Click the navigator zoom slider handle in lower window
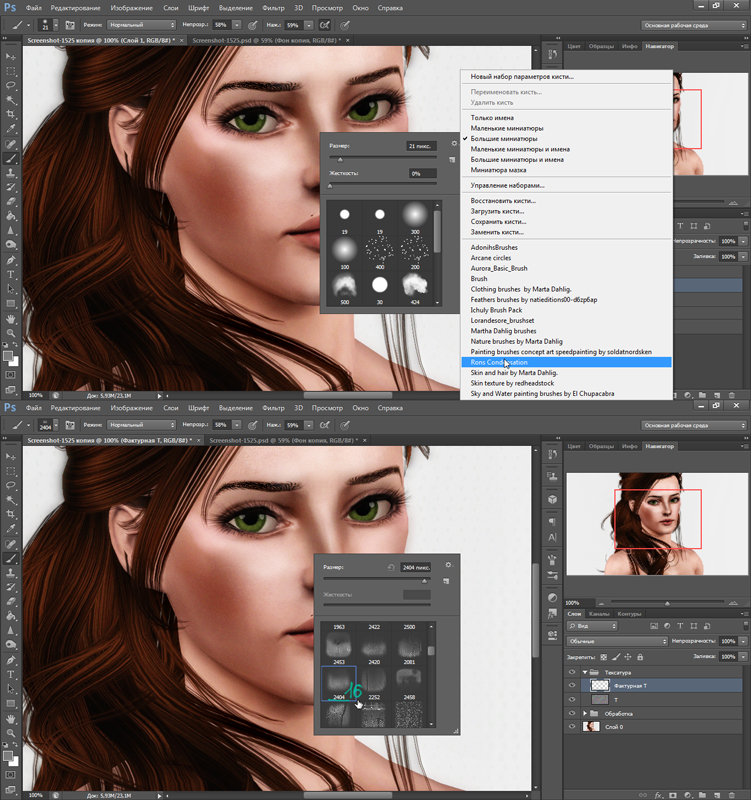The image size is (751, 800). click(667, 603)
